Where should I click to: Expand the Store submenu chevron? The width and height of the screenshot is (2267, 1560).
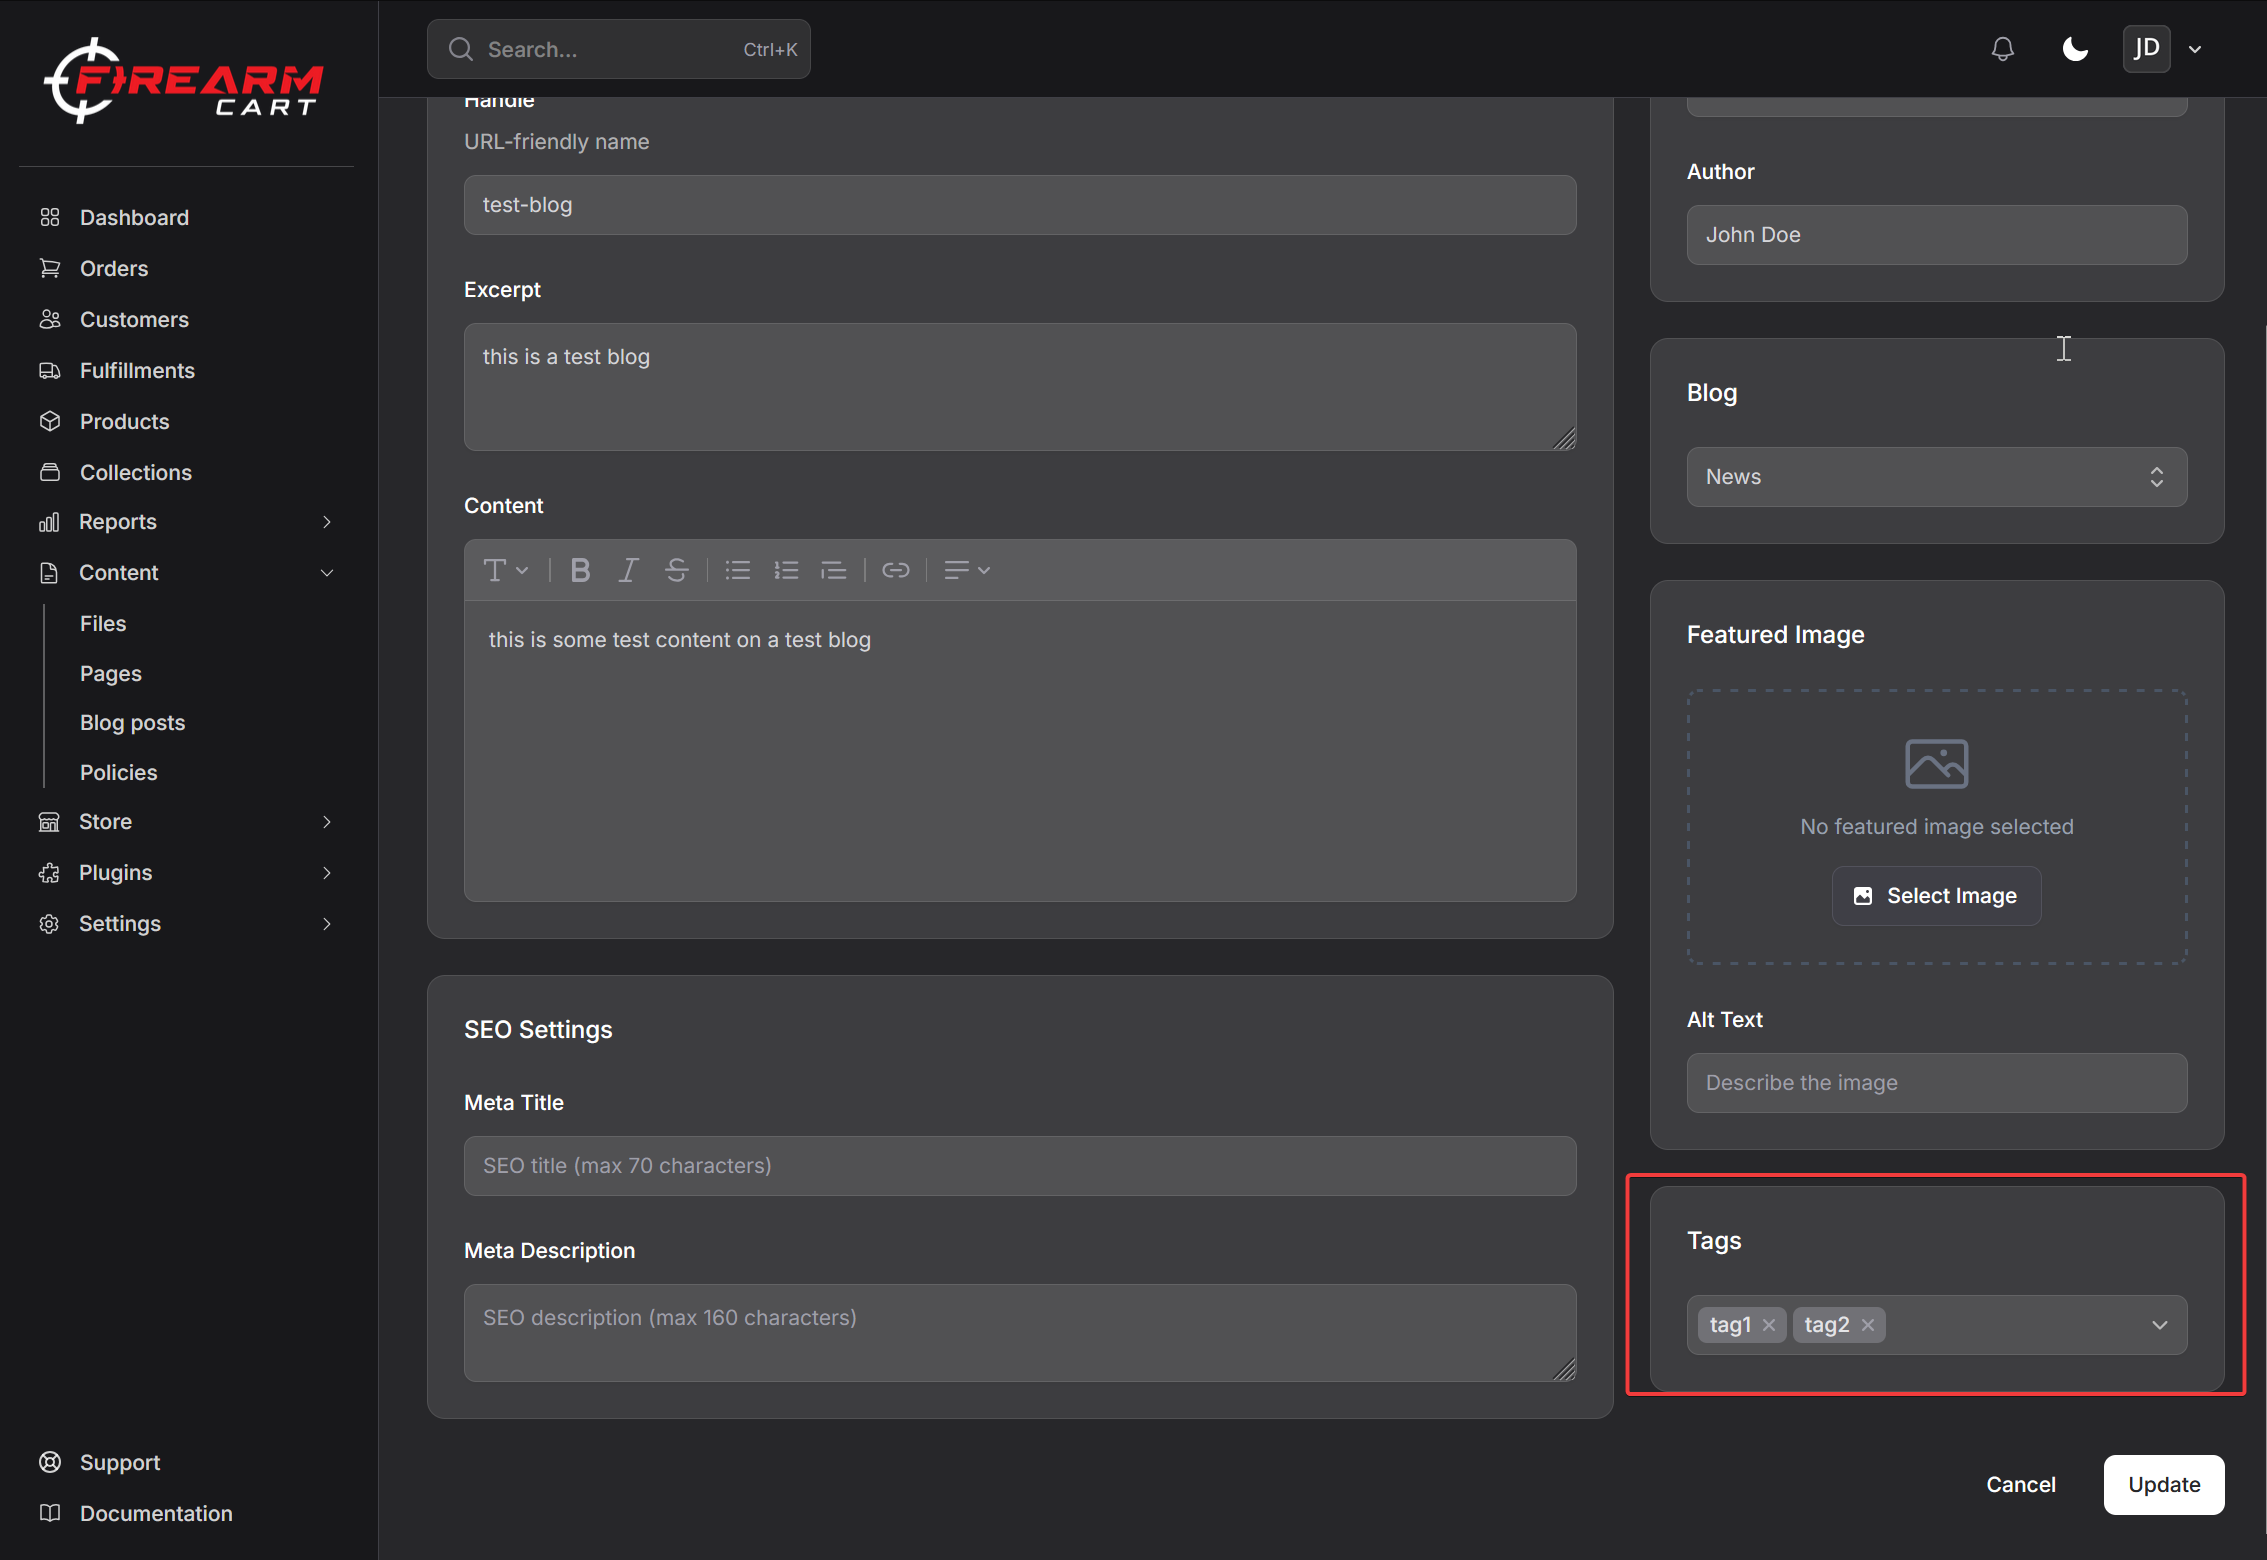click(326, 822)
